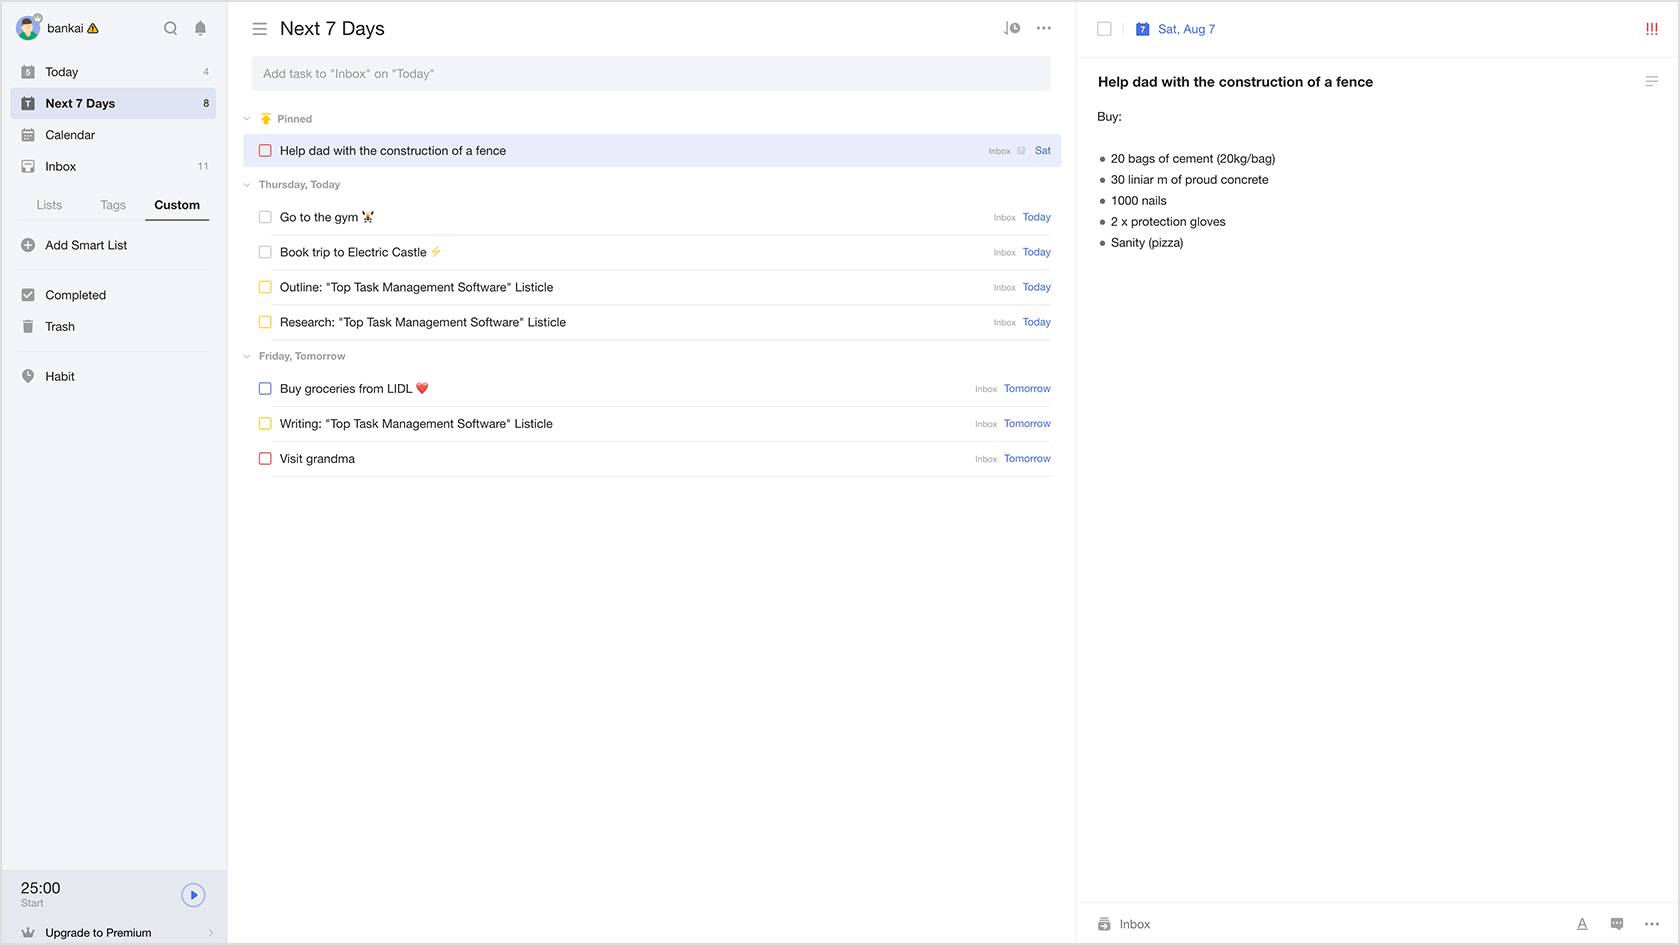The height and width of the screenshot is (945, 1680).
Task: Collapse the Thursday, Today section
Action: pyautogui.click(x=247, y=185)
